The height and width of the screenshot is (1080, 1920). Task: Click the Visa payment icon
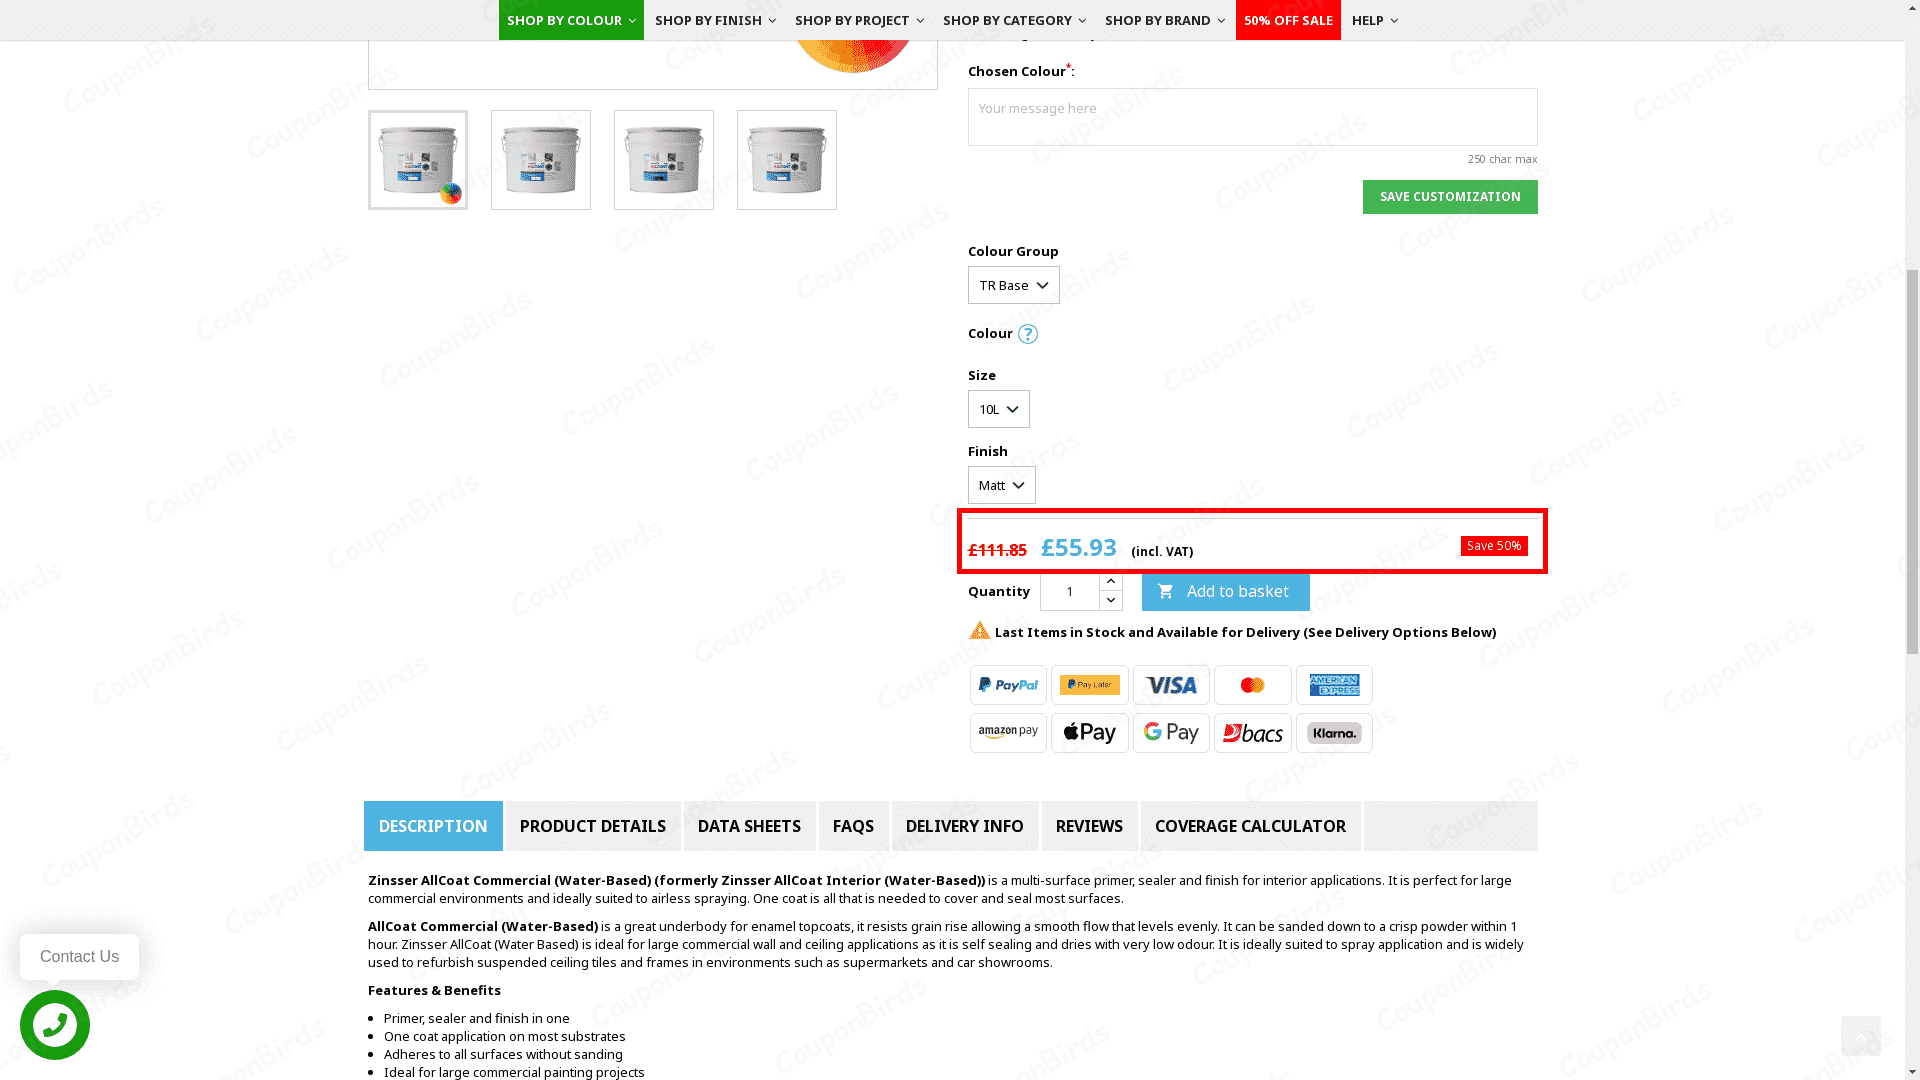click(1171, 685)
